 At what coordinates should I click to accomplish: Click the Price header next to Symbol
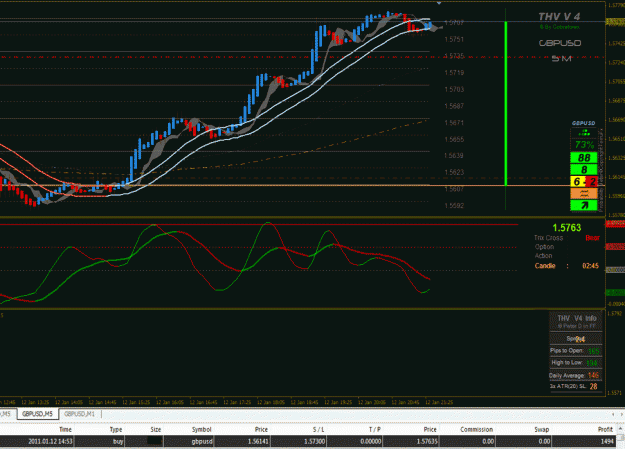(x=261, y=429)
